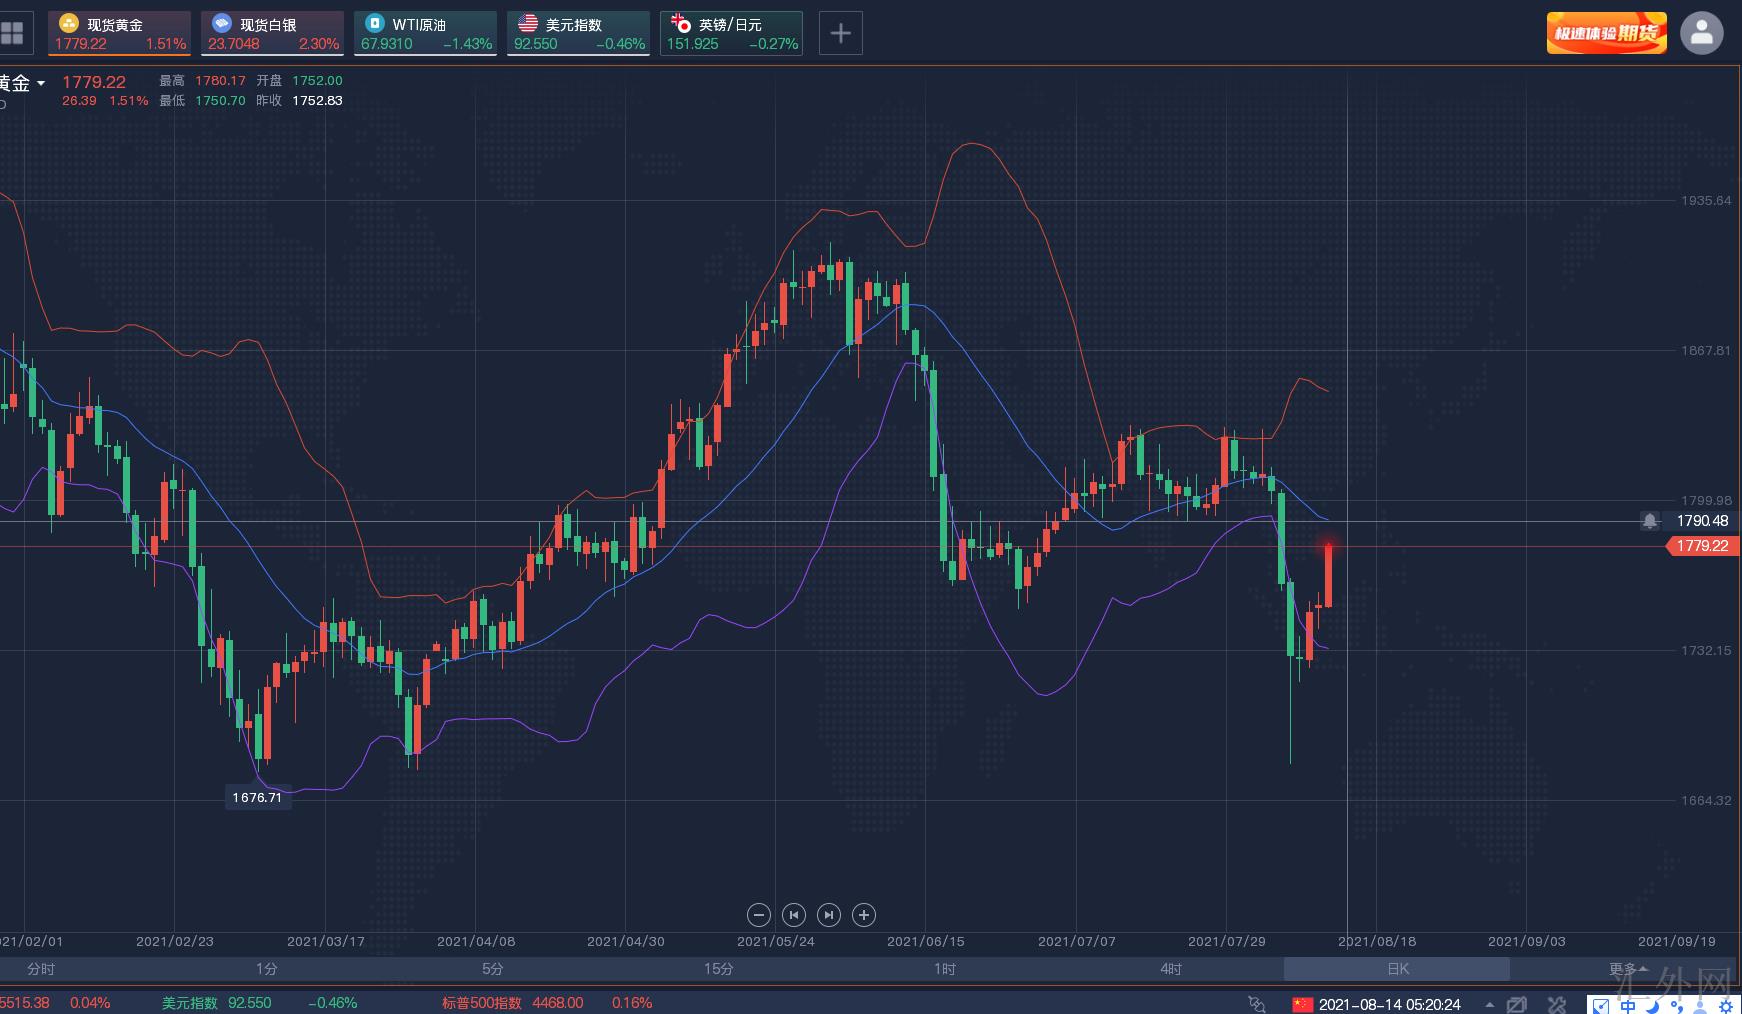1742x1014 pixels.
Task: Open the user profile avatar
Action: pos(1701,33)
